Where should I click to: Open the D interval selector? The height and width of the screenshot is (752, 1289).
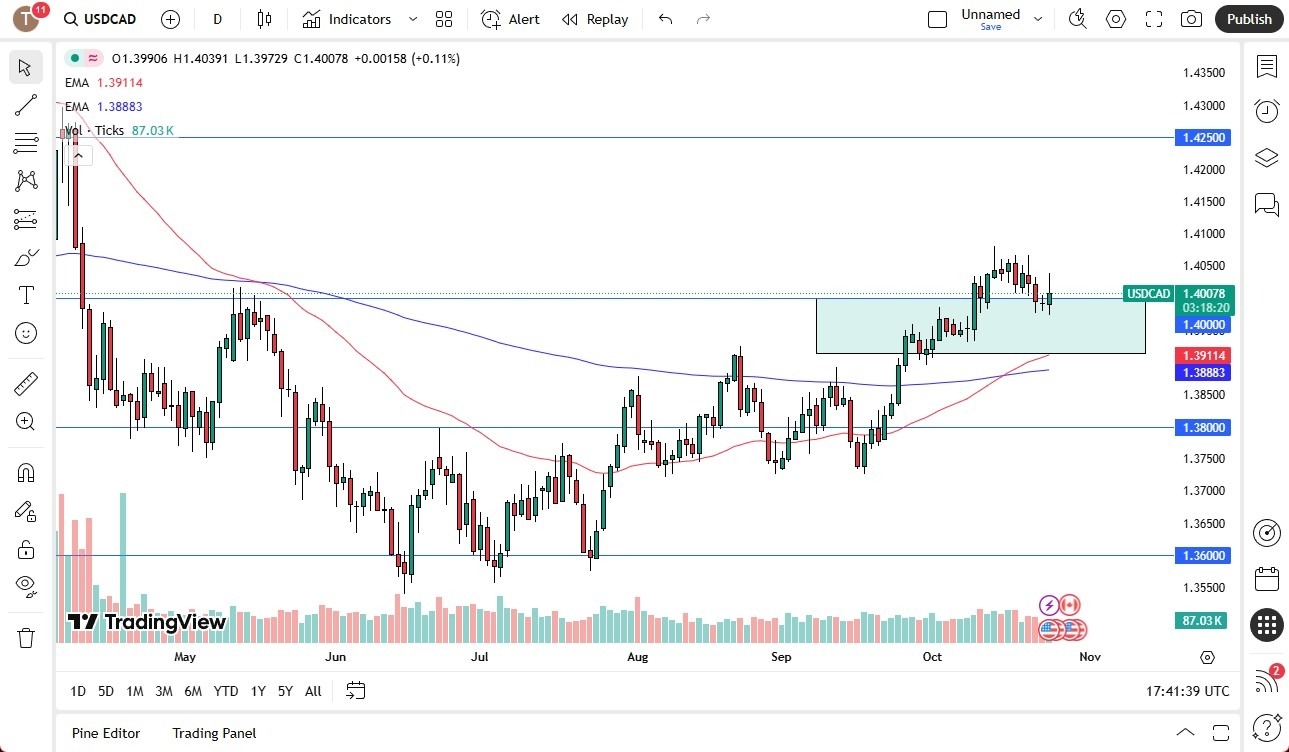(216, 19)
